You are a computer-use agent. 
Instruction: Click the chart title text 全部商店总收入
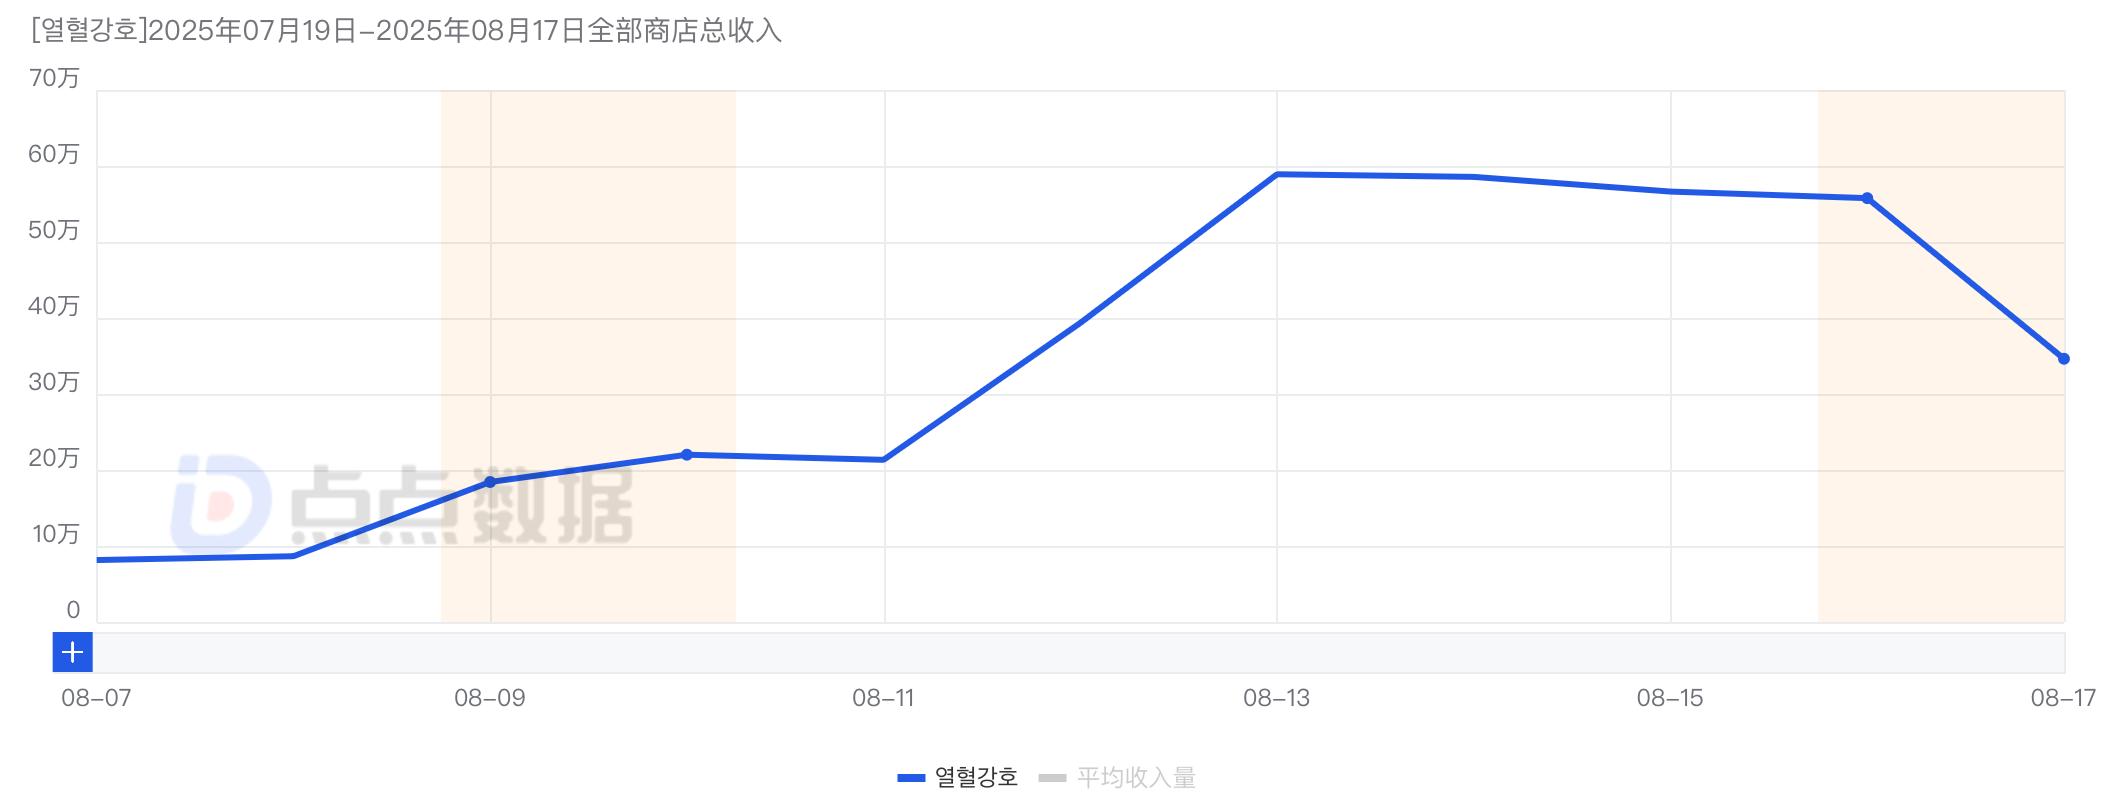point(685,31)
